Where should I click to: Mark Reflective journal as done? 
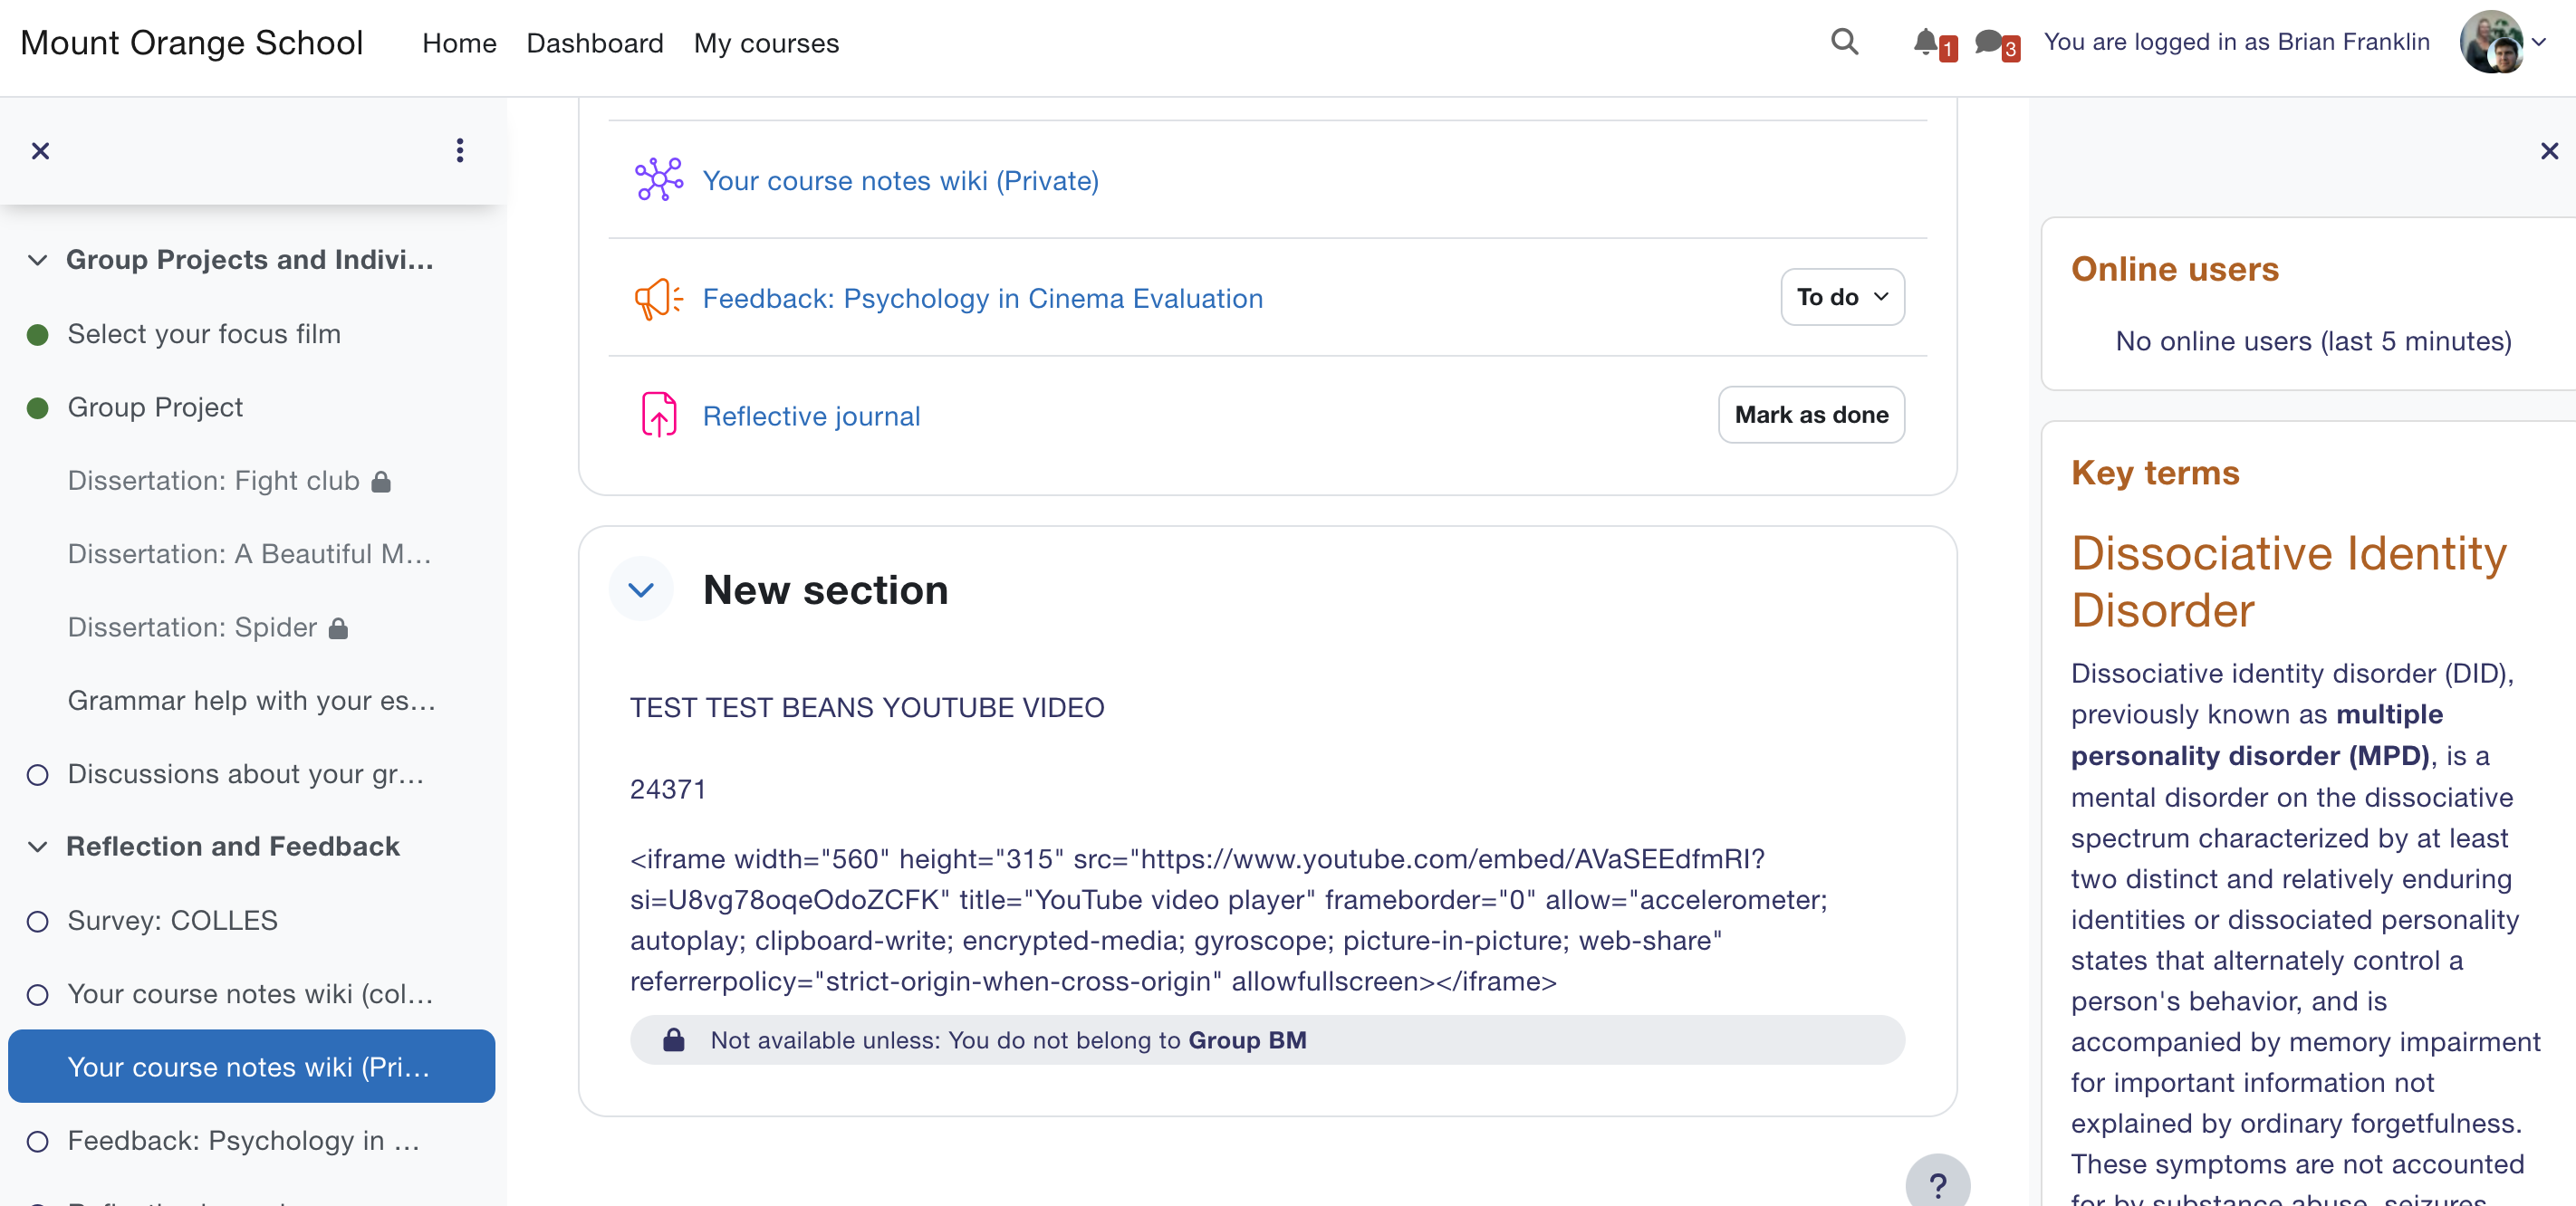click(x=1811, y=414)
